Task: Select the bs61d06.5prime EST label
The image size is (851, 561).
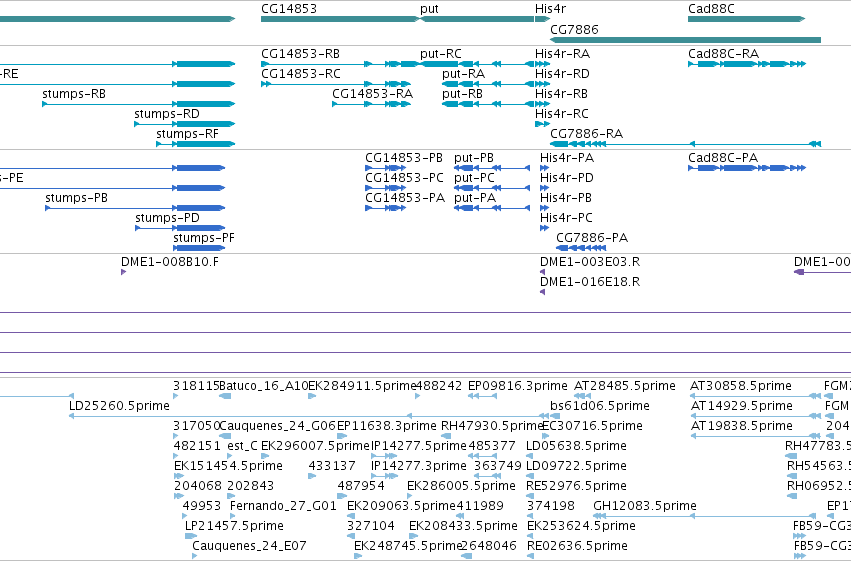Action: click(x=600, y=406)
